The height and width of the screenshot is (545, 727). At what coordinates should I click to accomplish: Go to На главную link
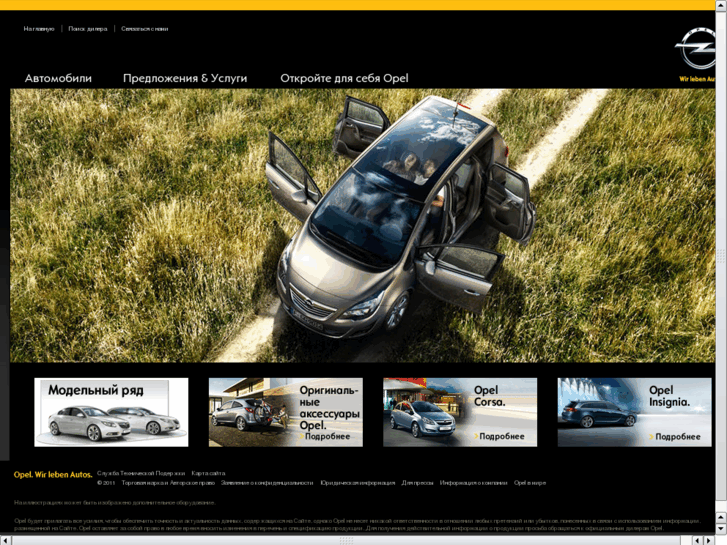[39, 29]
